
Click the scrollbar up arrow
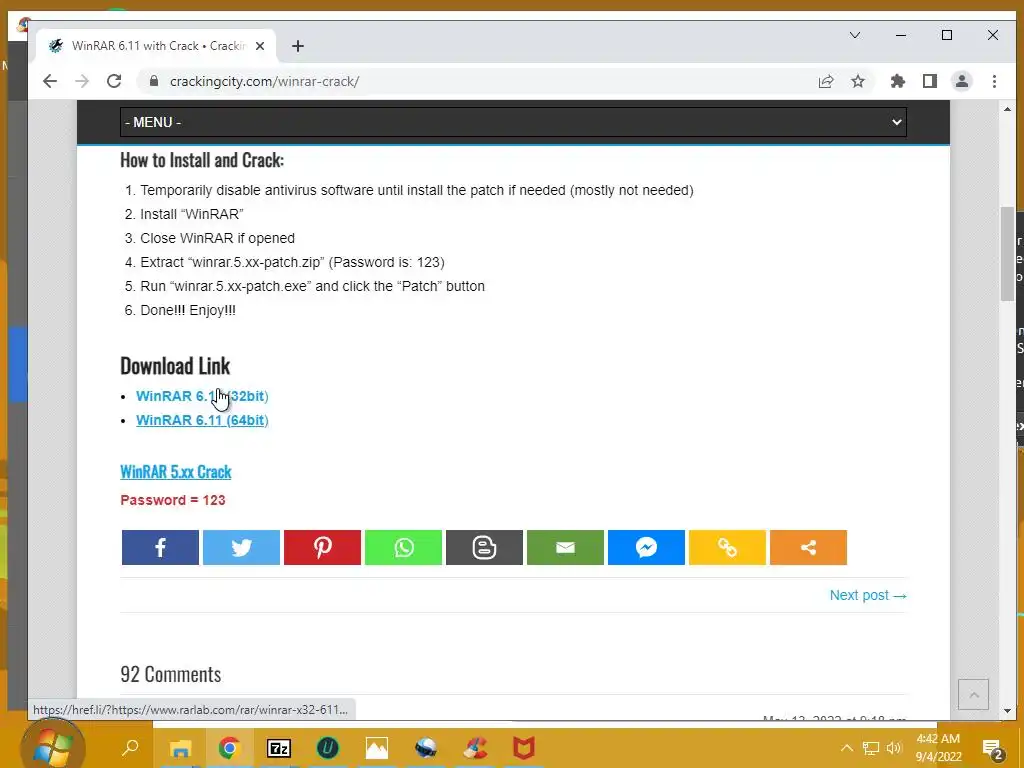click(x=1007, y=109)
